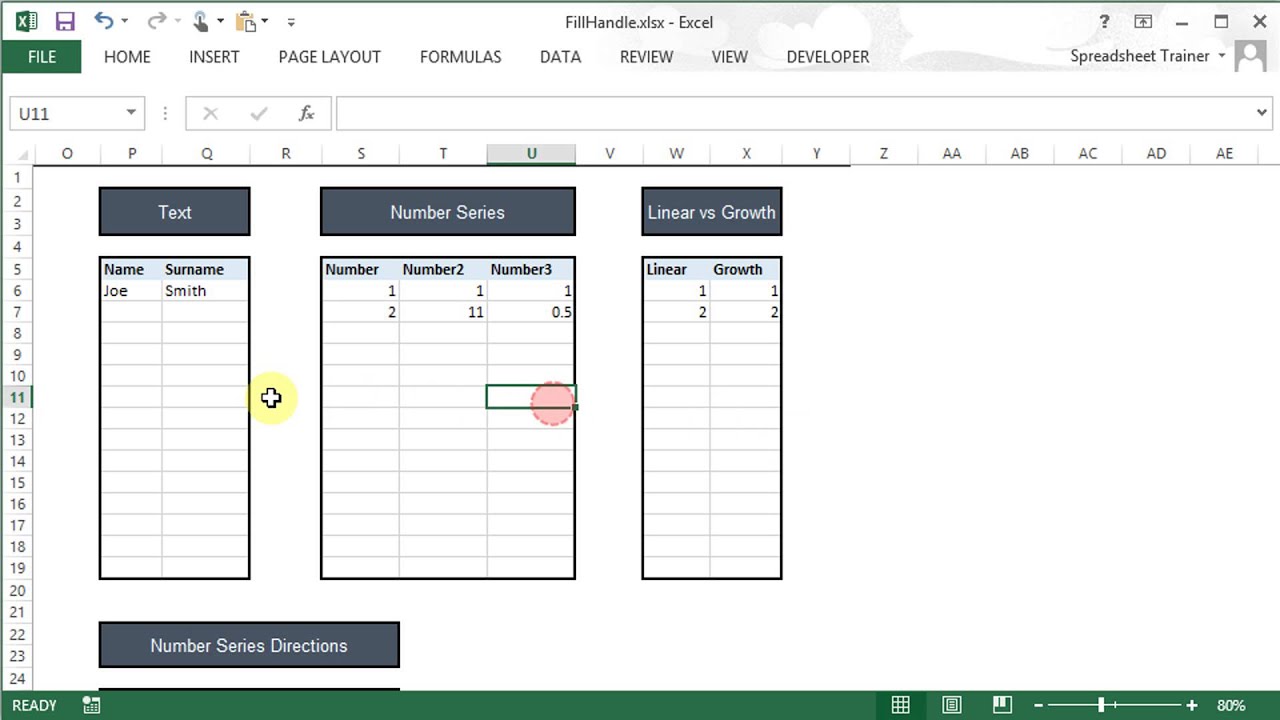Open the Spreadsheet Trainer account dropdown
This screenshot has width=1280, height=720.
pyautogui.click(x=1221, y=56)
